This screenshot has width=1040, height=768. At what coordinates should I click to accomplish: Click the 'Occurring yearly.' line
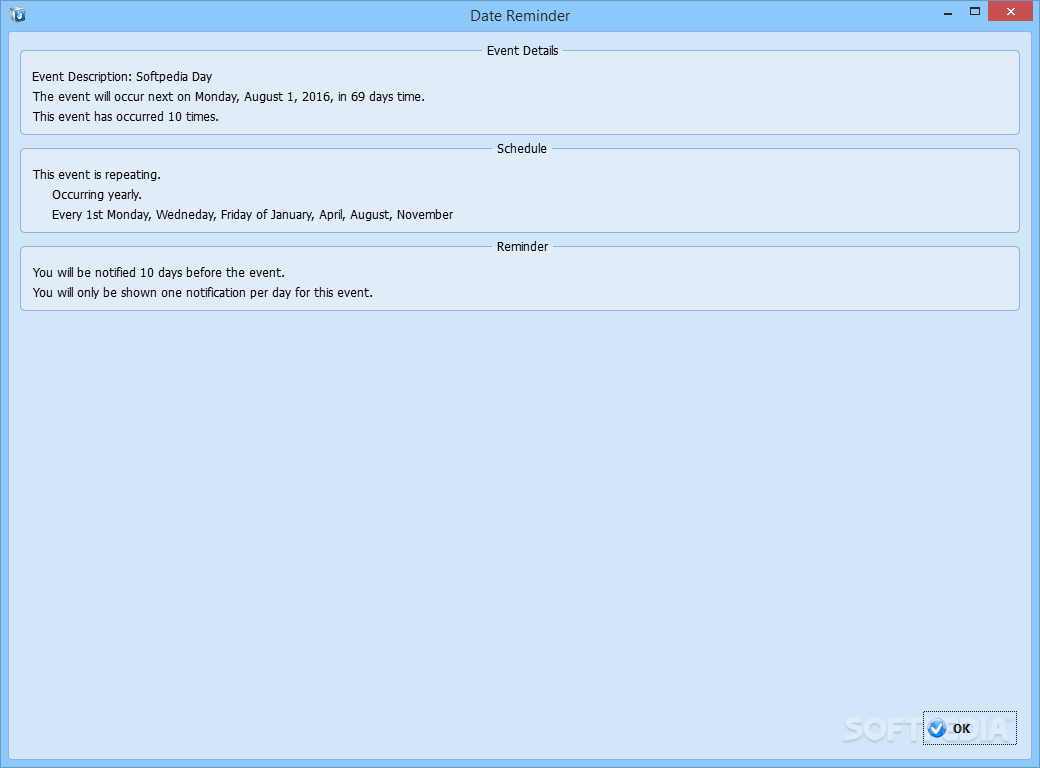pyautogui.click(x=97, y=195)
